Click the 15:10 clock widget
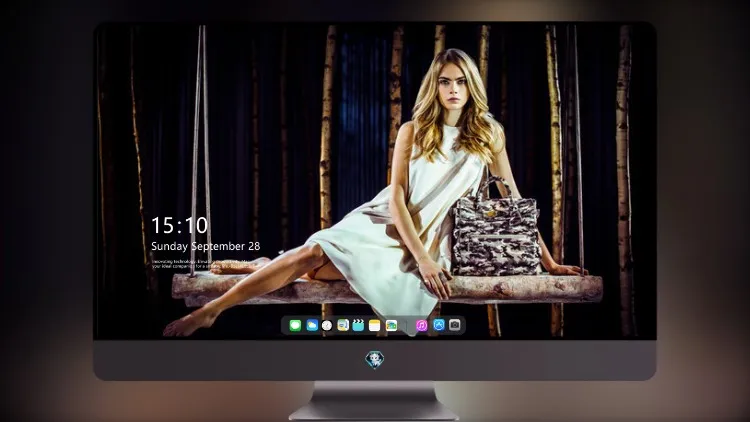Image resolution: width=750 pixels, height=422 pixels. (x=179, y=225)
